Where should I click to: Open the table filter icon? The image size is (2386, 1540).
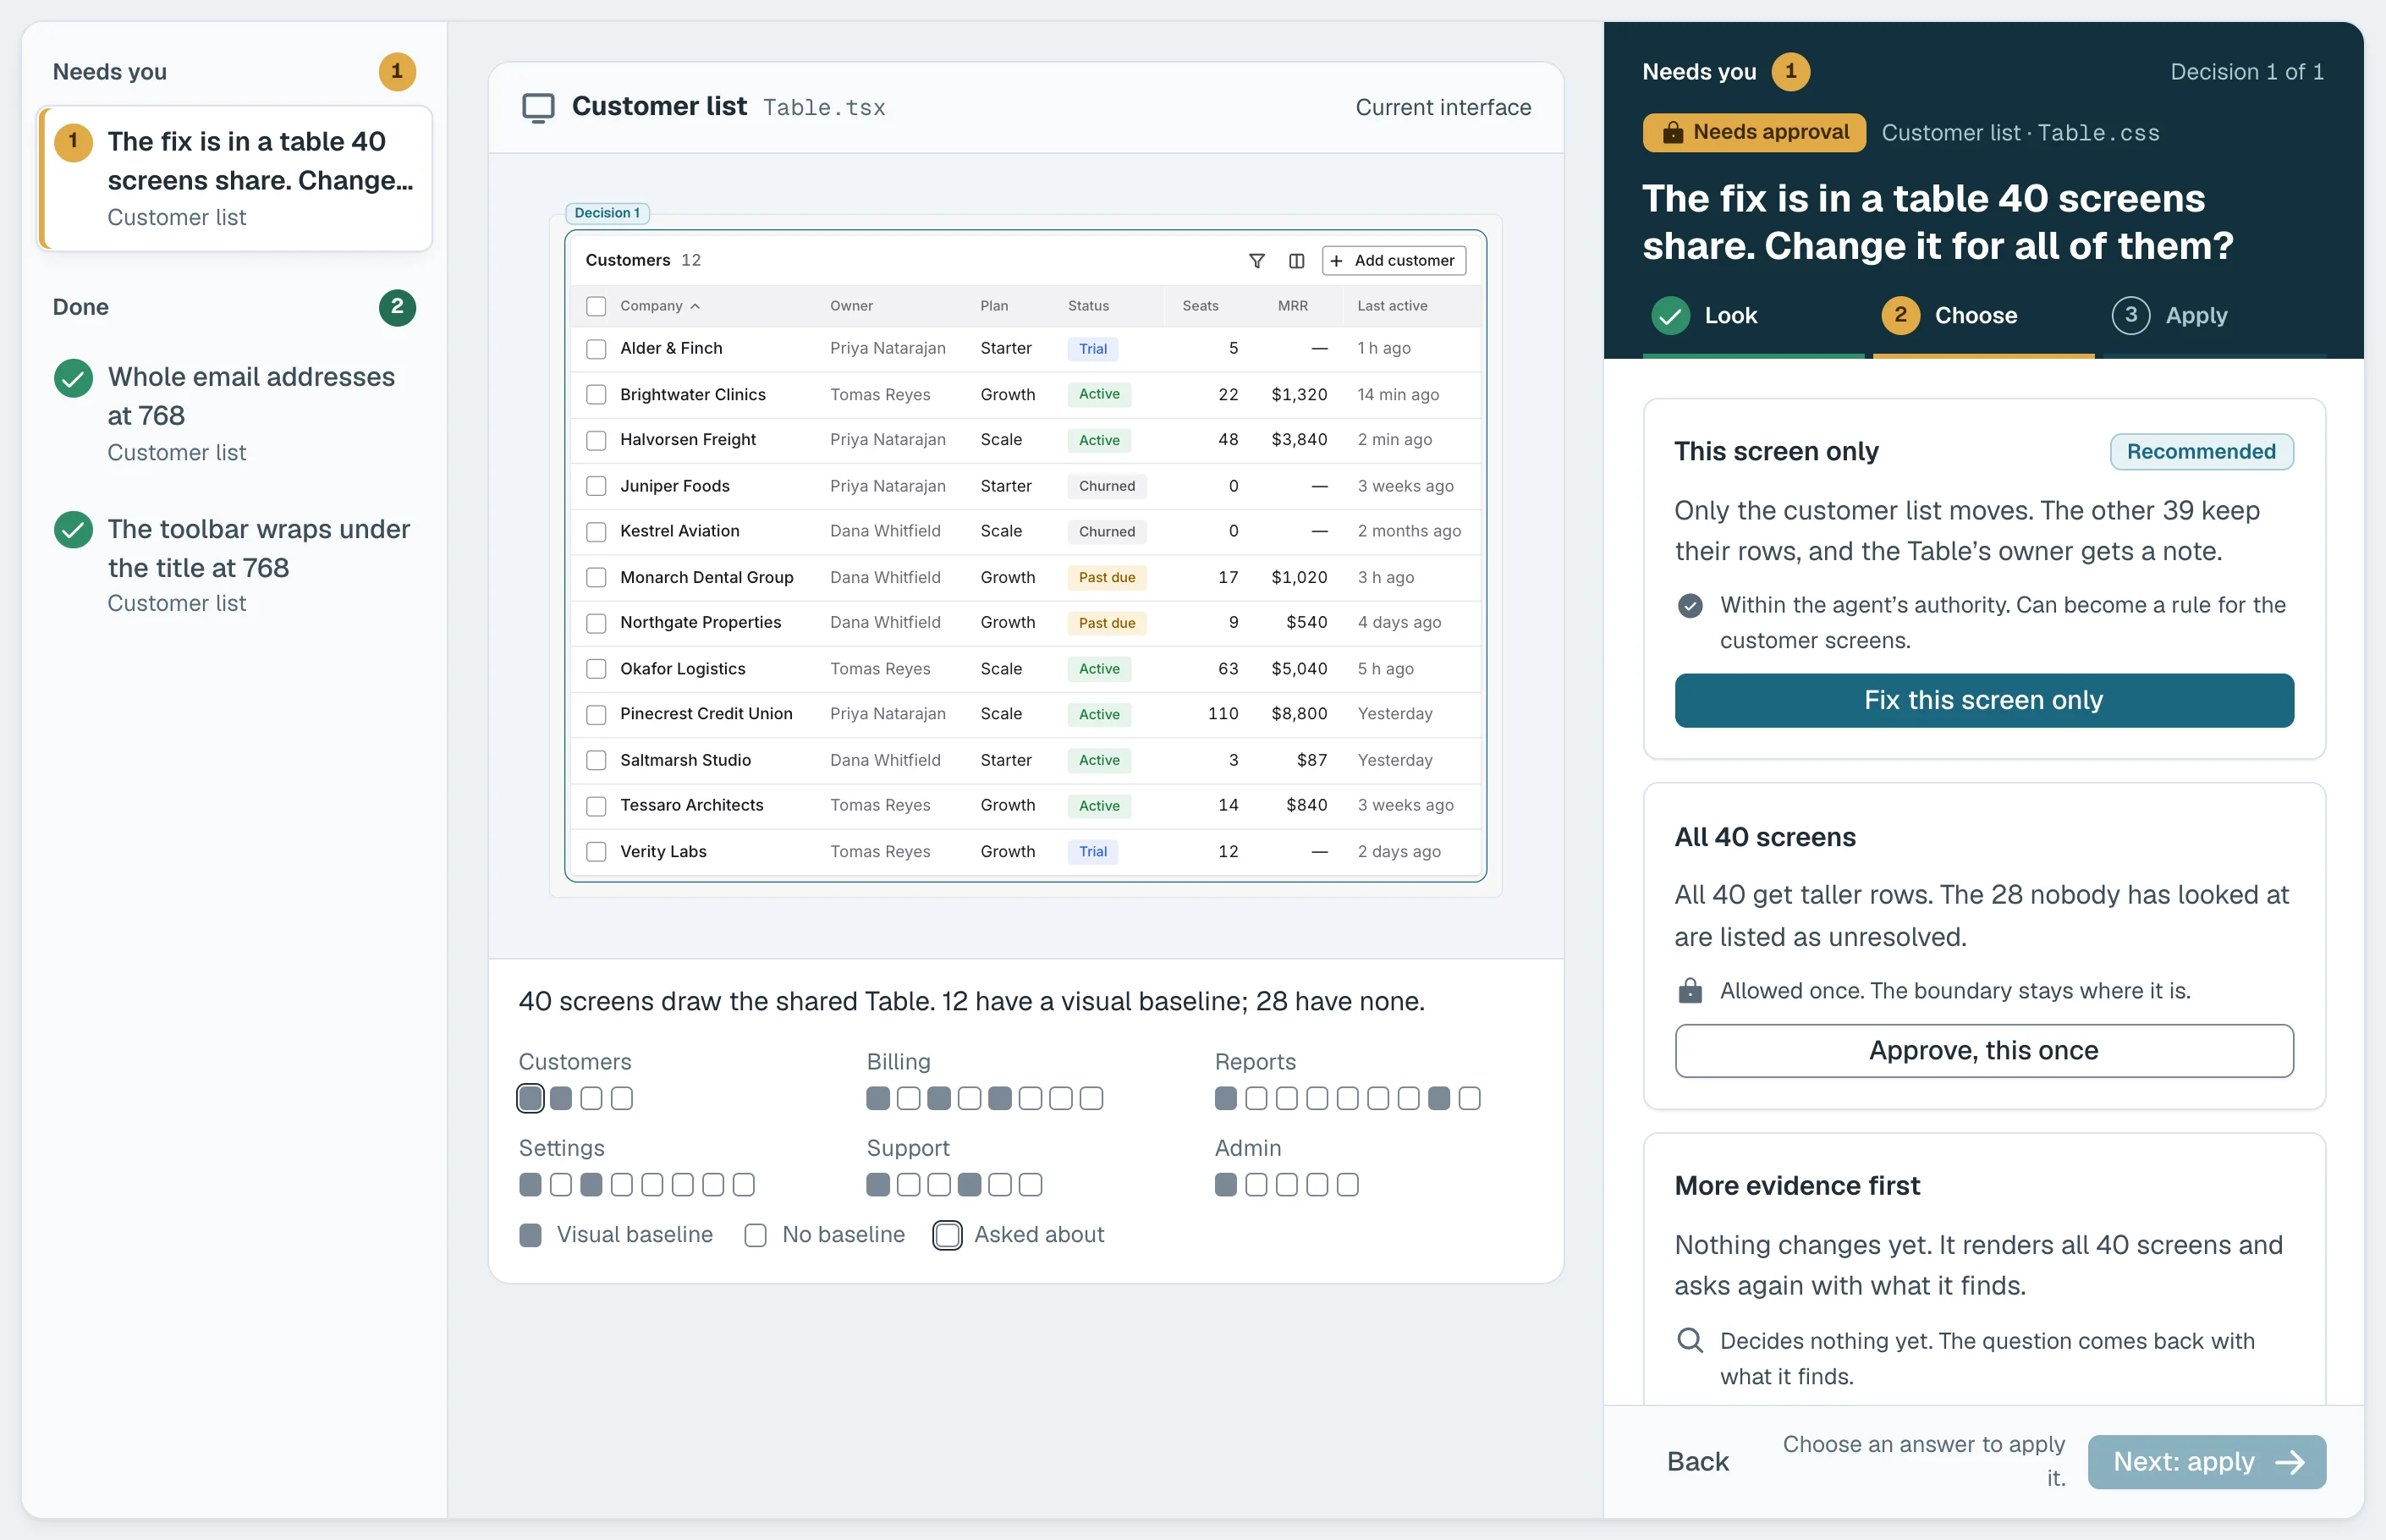point(1257,261)
